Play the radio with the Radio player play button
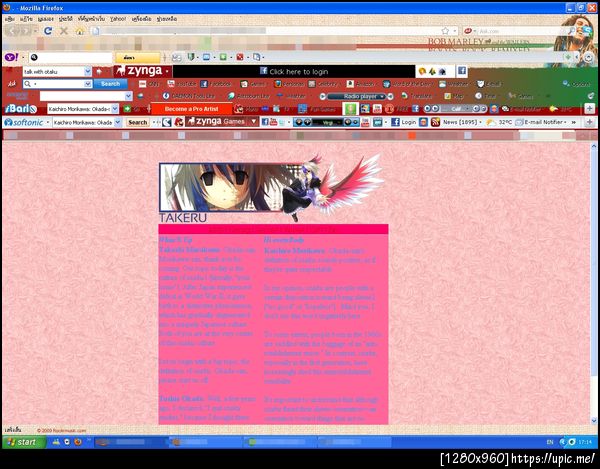This screenshot has width=600, height=469. coord(322,96)
